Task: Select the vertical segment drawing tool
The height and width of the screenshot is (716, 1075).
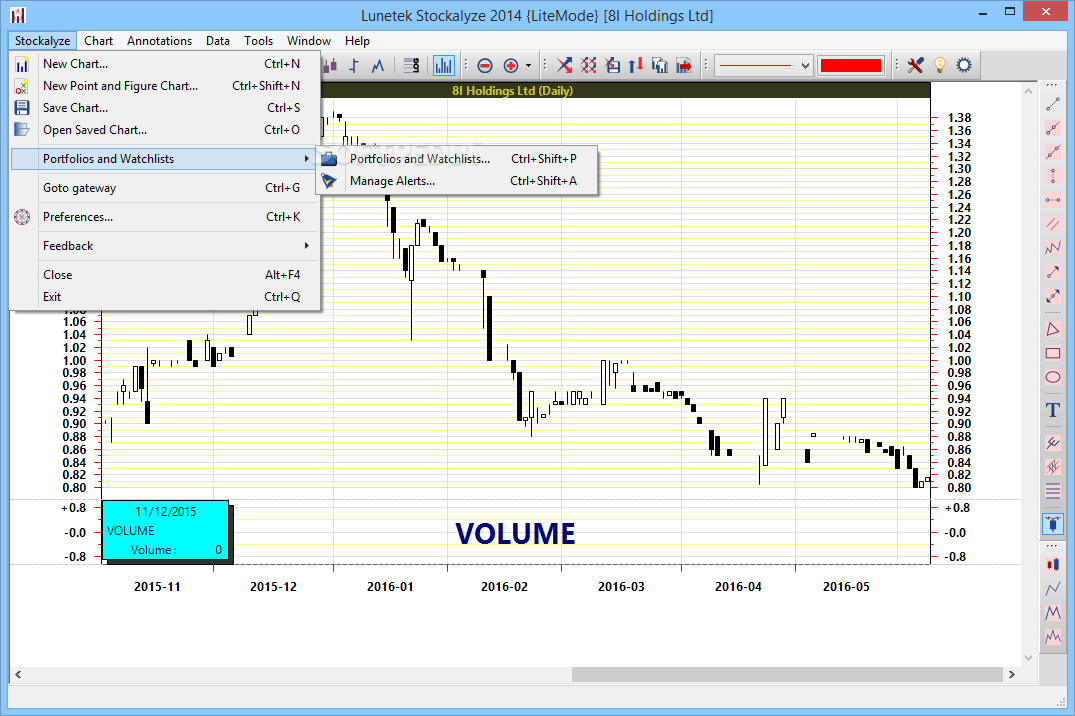Action: tap(1053, 176)
